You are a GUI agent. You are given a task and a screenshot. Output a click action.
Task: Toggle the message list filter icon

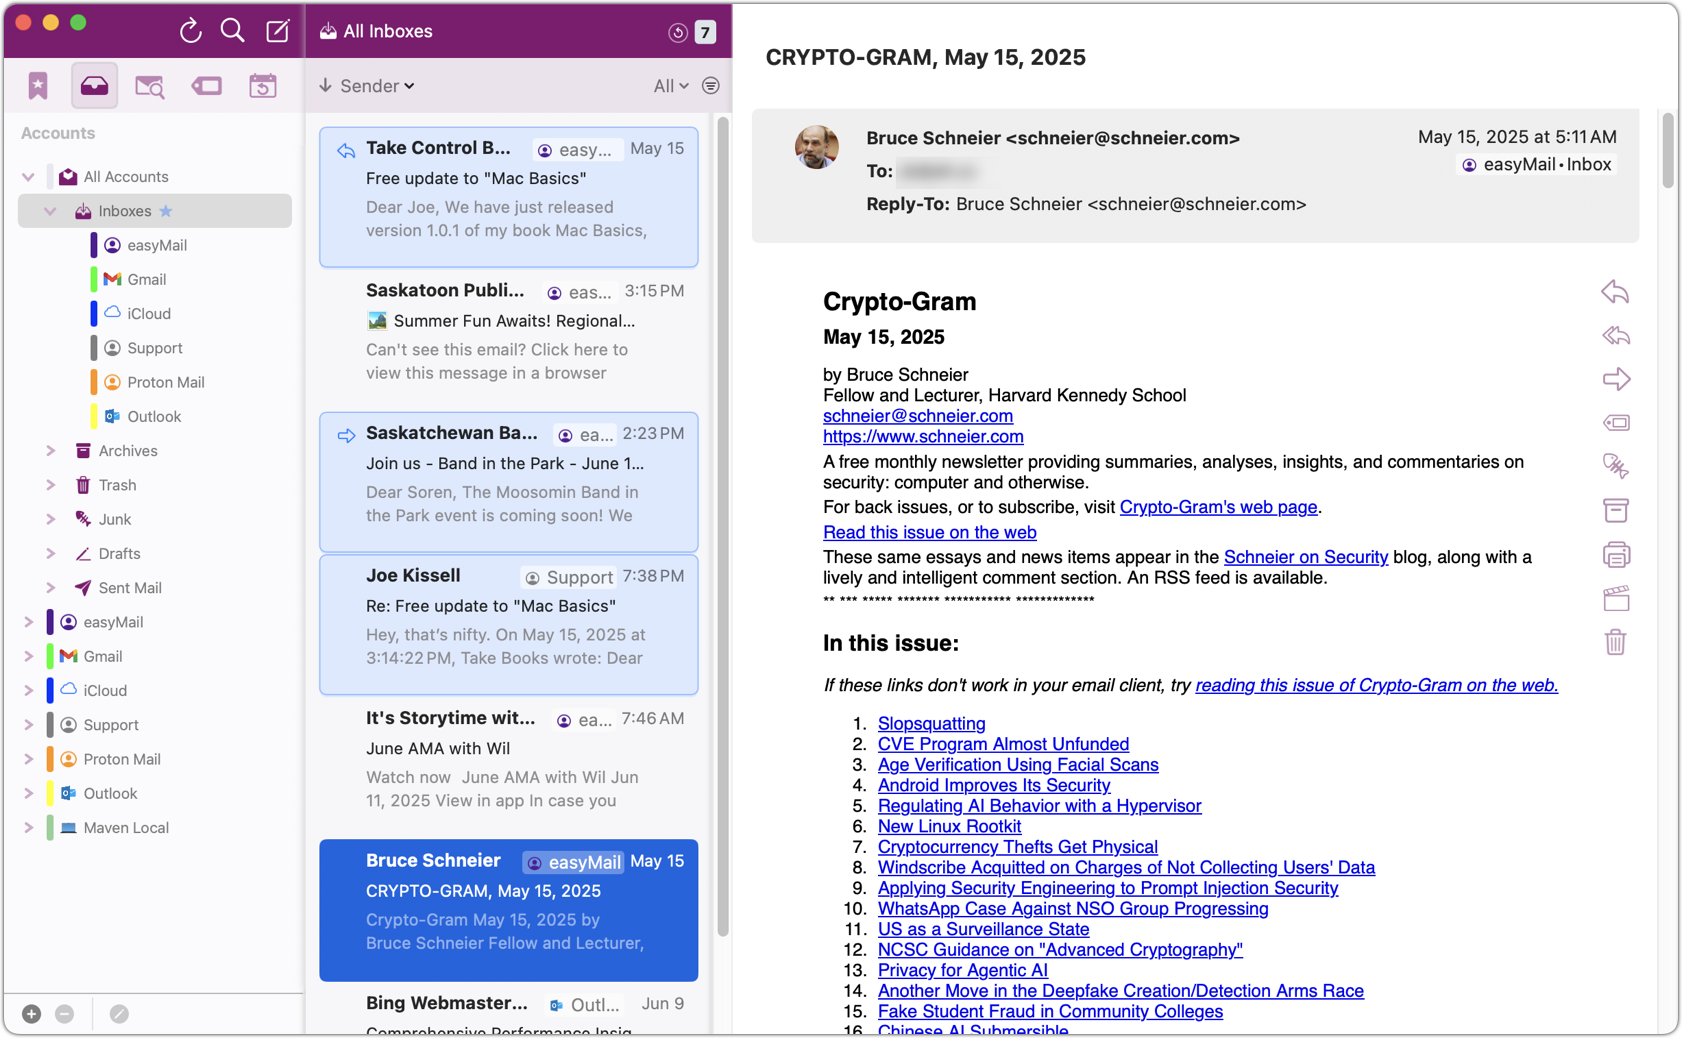(710, 86)
